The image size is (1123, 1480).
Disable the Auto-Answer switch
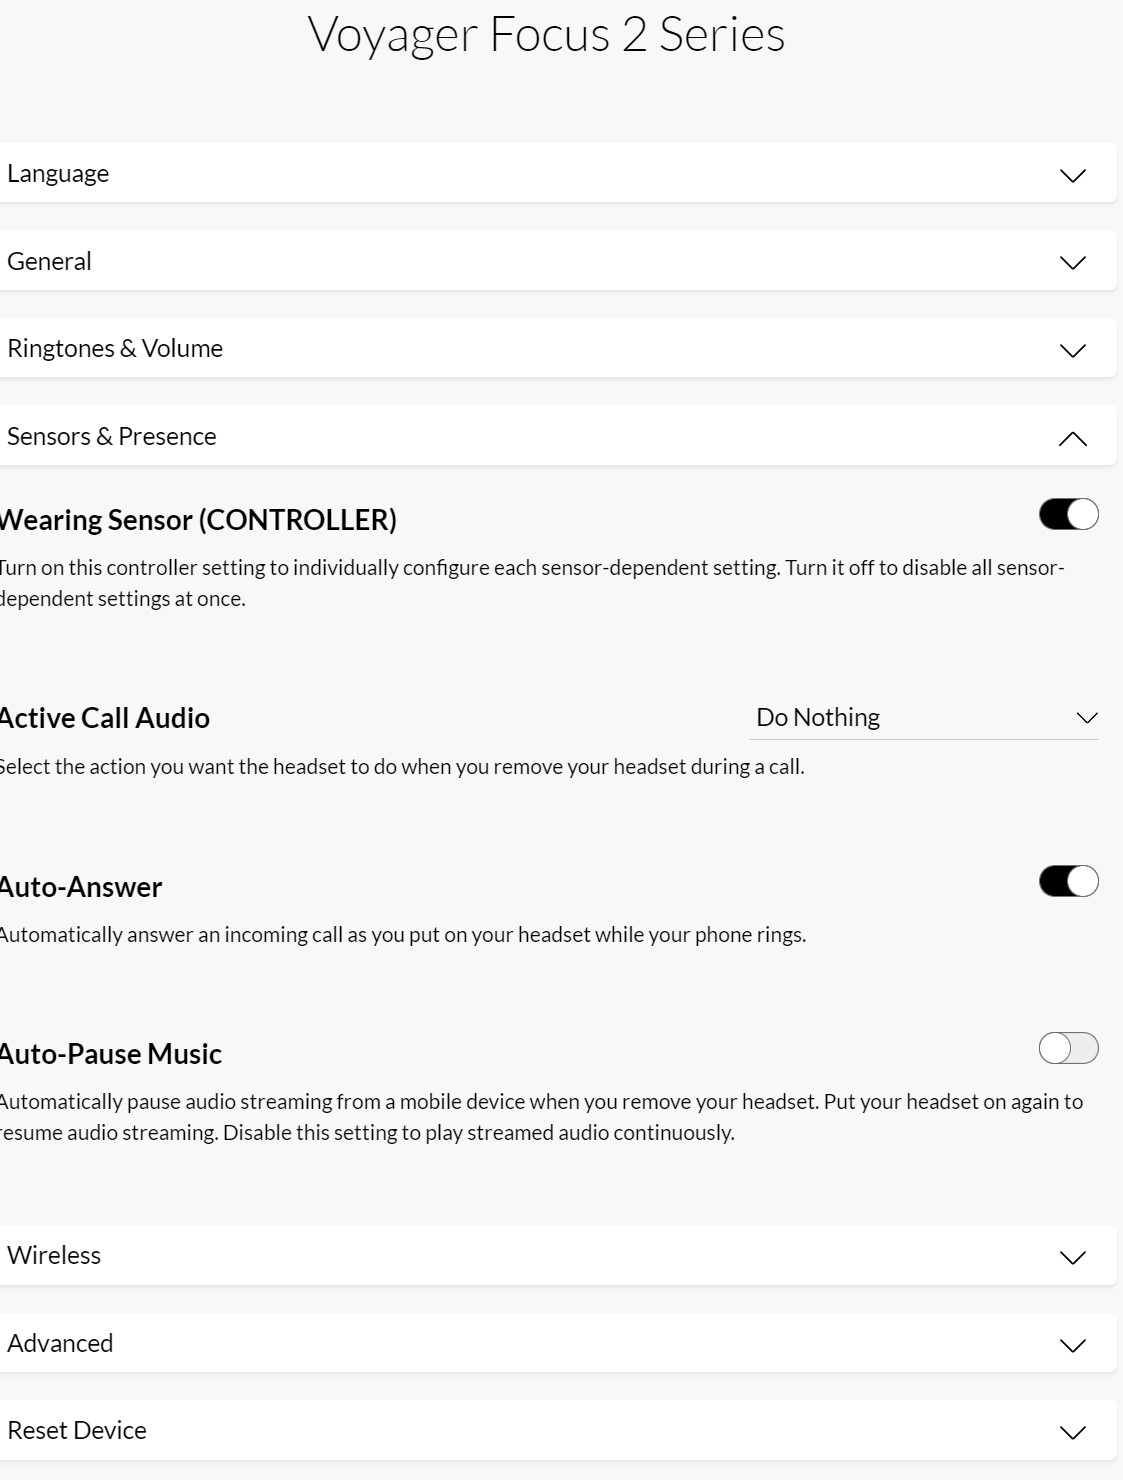1068,881
